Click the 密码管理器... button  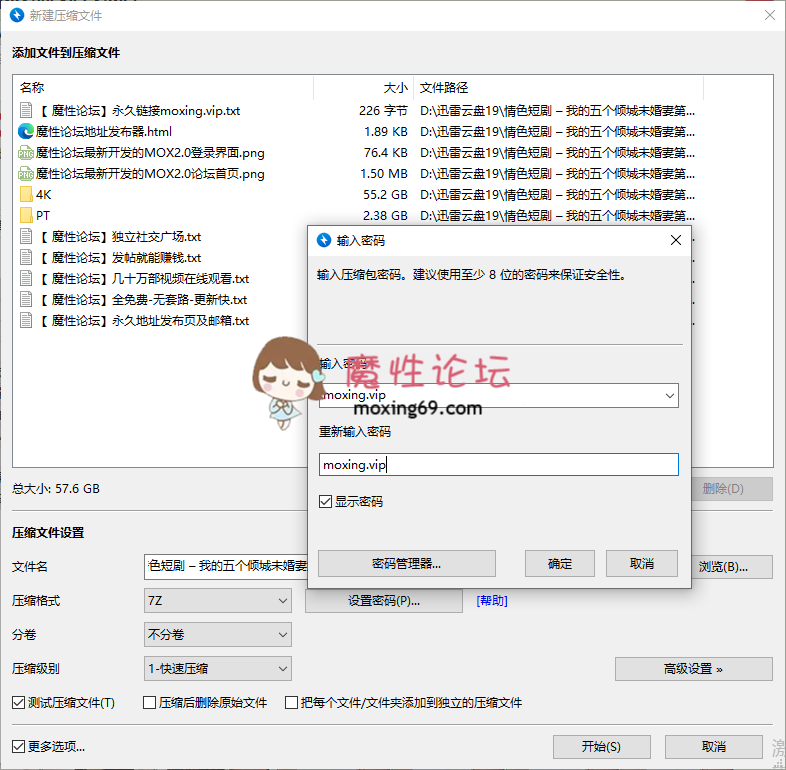(407, 563)
